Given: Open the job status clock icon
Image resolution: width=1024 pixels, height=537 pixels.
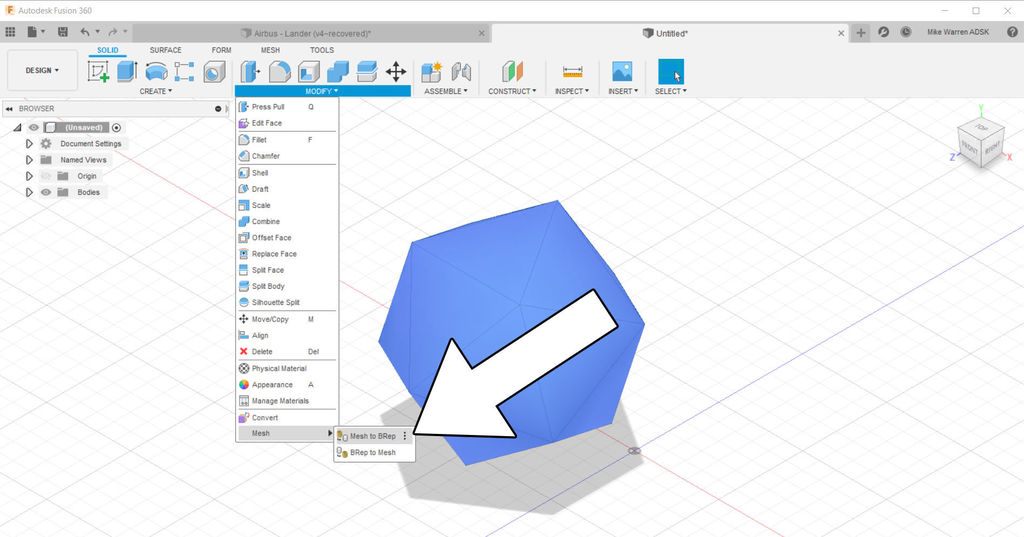Looking at the screenshot, I should (x=906, y=32).
